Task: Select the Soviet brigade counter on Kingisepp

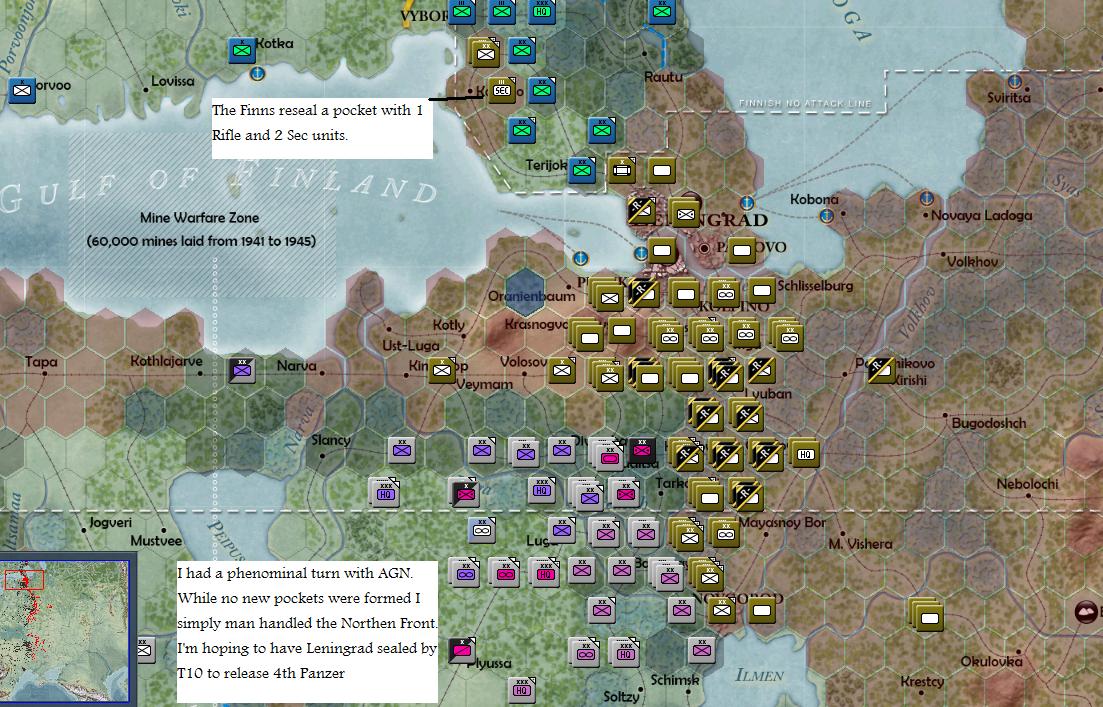Action: pos(442,370)
